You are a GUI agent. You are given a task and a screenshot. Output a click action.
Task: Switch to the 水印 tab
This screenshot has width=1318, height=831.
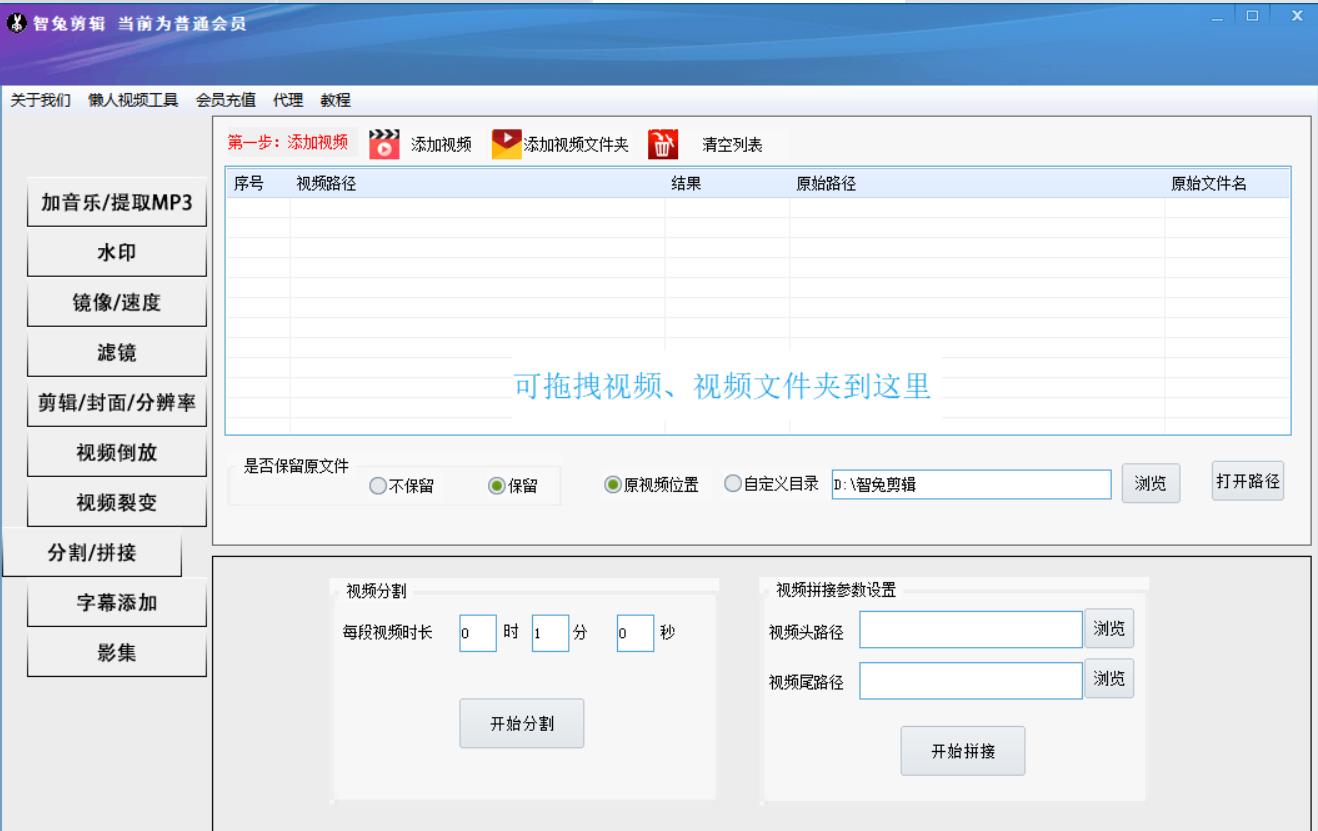[x=116, y=253]
